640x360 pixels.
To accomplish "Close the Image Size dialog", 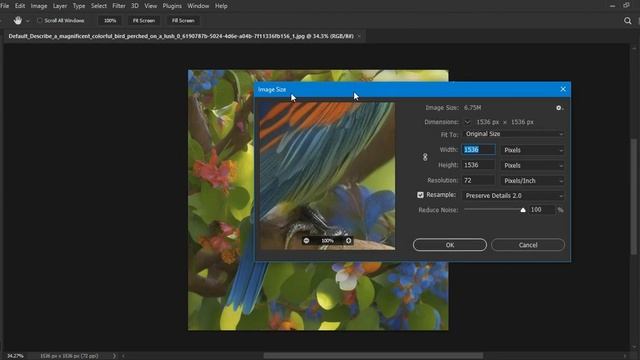I will pos(563,89).
